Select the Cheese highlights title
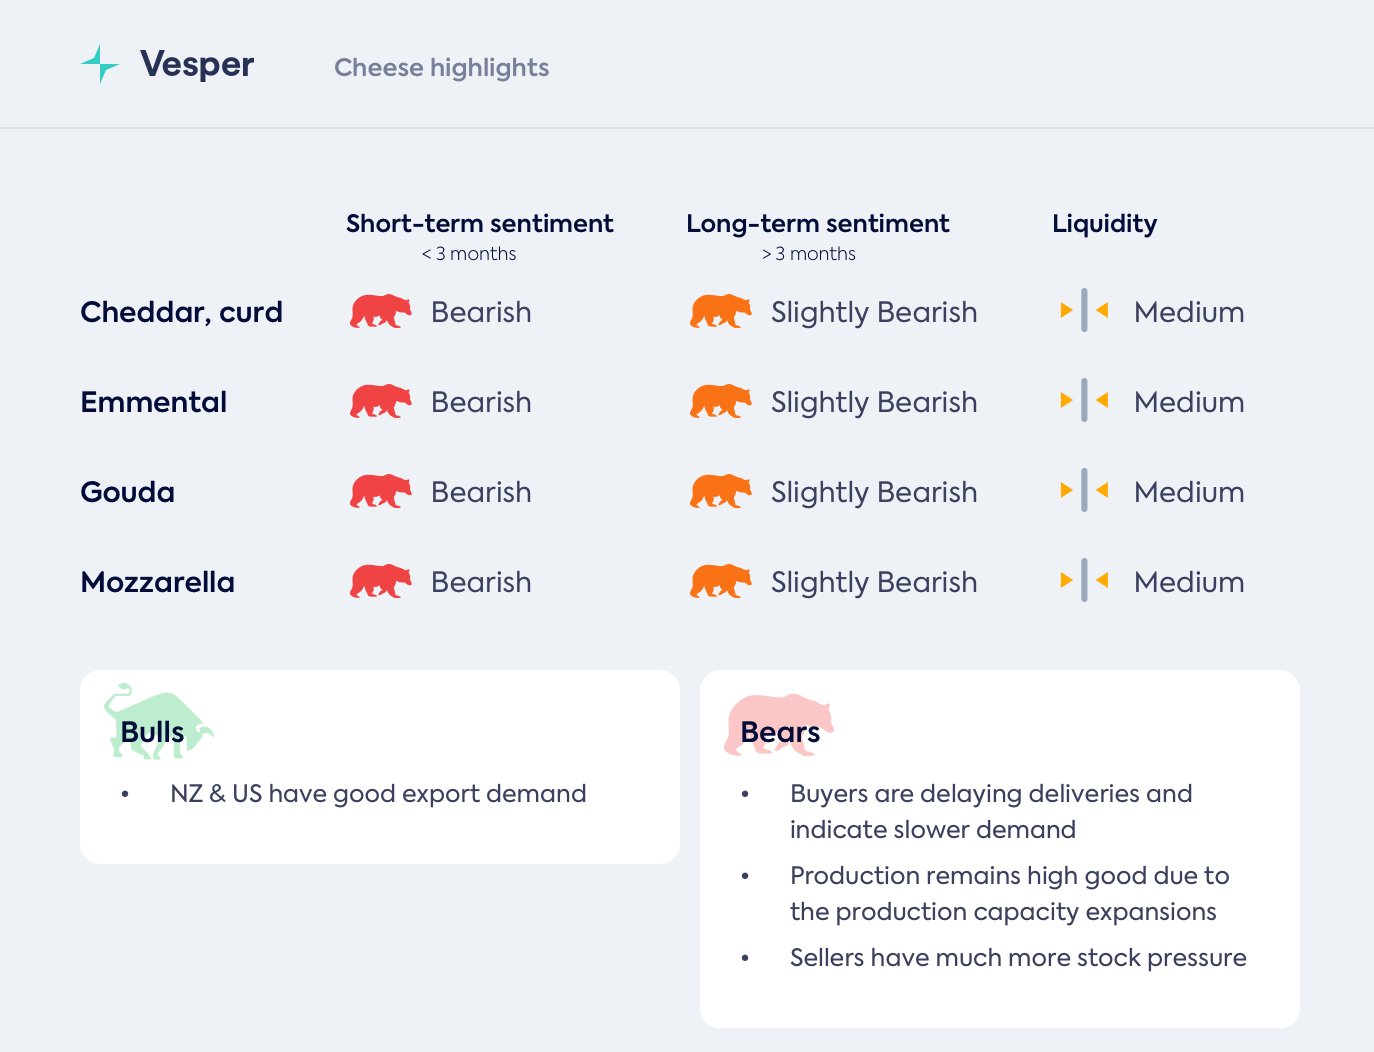 tap(441, 68)
